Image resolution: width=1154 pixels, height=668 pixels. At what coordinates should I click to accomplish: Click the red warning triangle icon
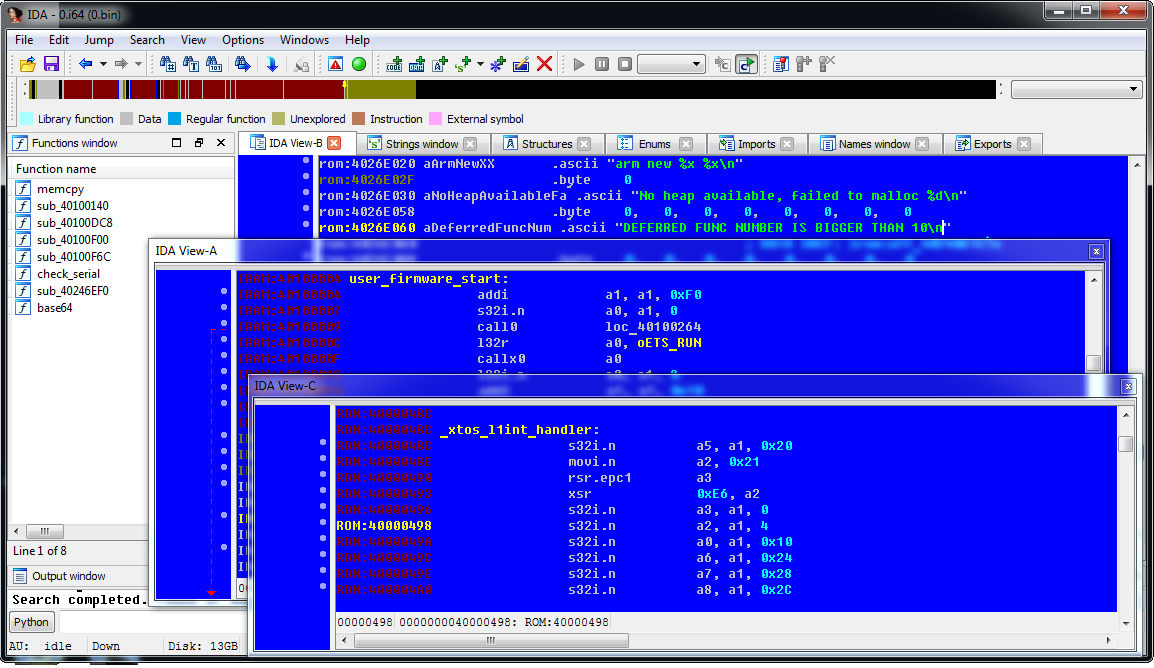[x=336, y=64]
